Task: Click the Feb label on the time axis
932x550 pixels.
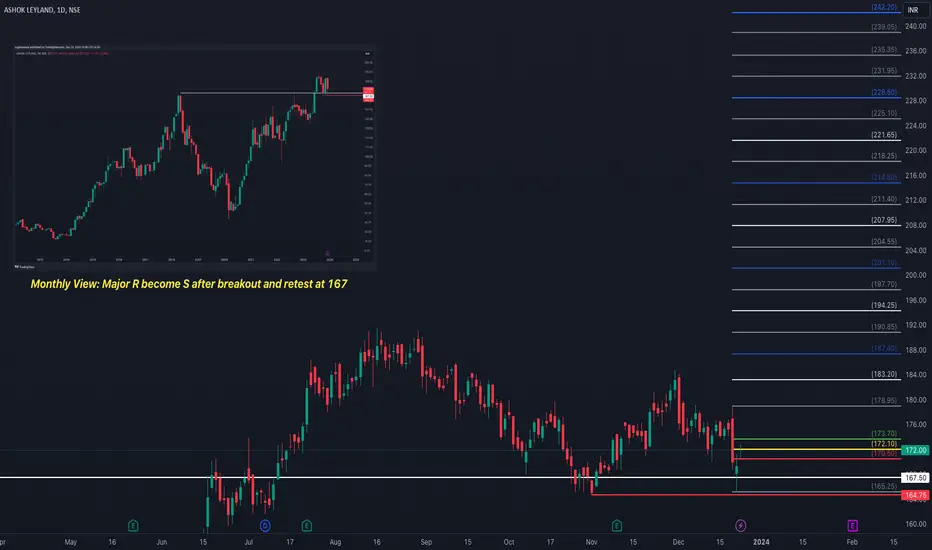Action: pyautogui.click(x=852, y=542)
